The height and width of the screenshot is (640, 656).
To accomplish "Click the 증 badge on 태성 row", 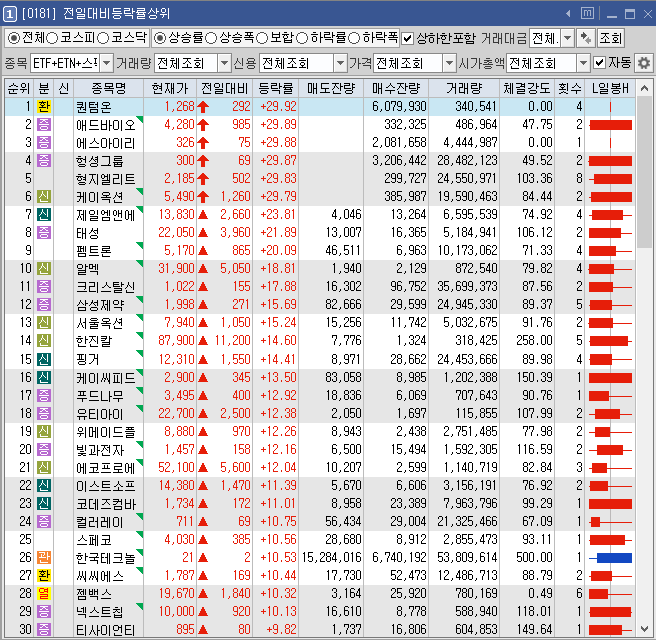I will pyautogui.click(x=44, y=233).
